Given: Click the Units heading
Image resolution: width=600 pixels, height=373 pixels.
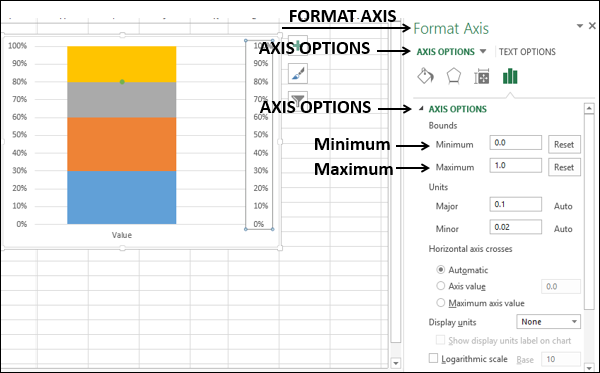Looking at the screenshot, I should (438, 187).
